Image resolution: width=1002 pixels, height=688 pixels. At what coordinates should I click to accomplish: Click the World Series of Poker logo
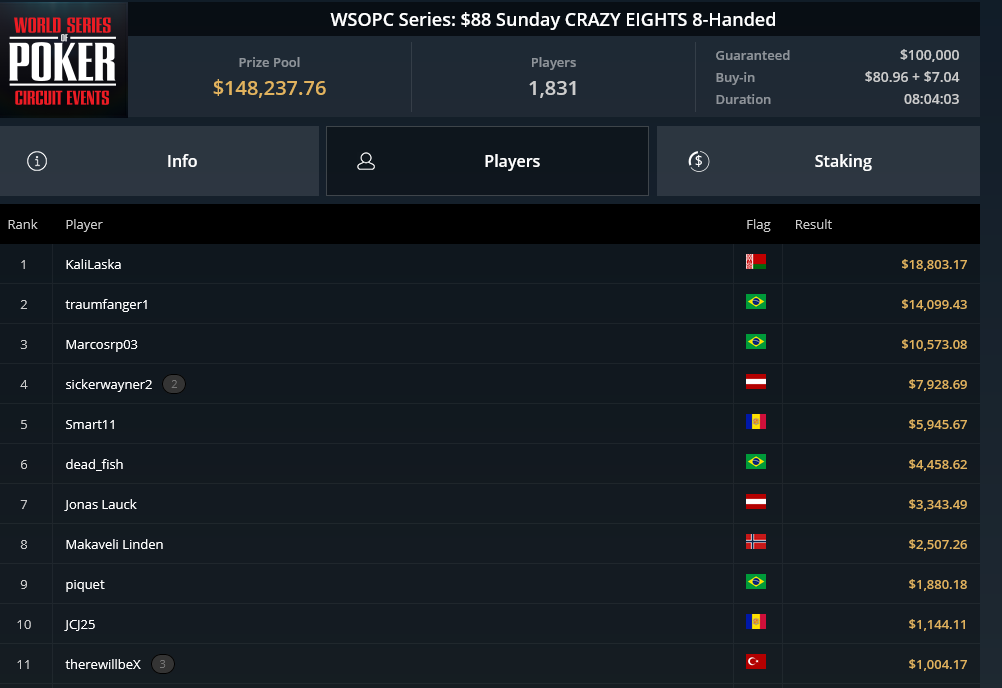click(x=63, y=59)
